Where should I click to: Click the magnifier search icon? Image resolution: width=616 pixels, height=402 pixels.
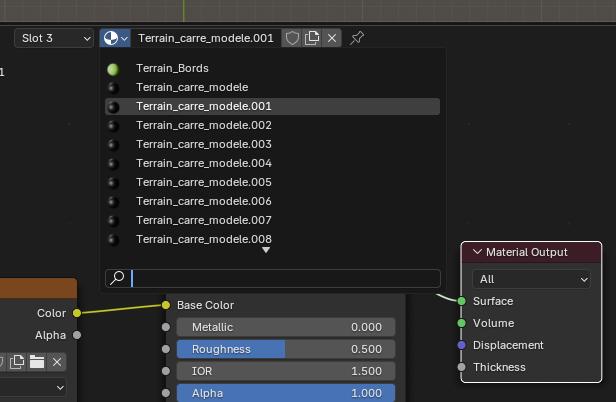click(117, 278)
